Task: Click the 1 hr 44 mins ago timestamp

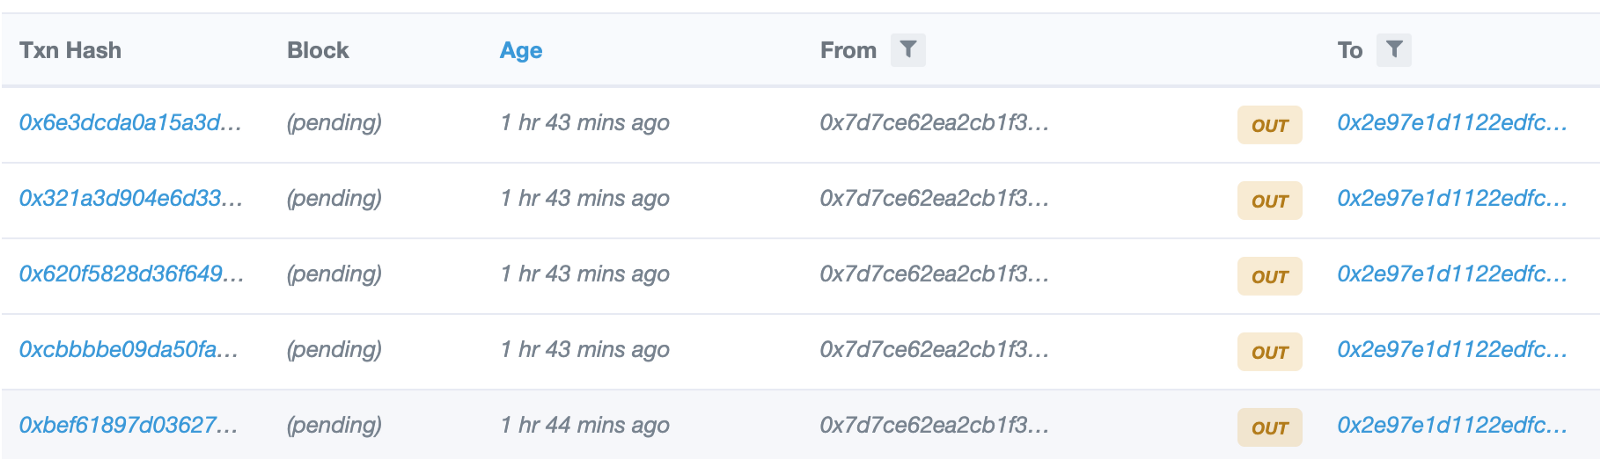Action: pyautogui.click(x=585, y=425)
